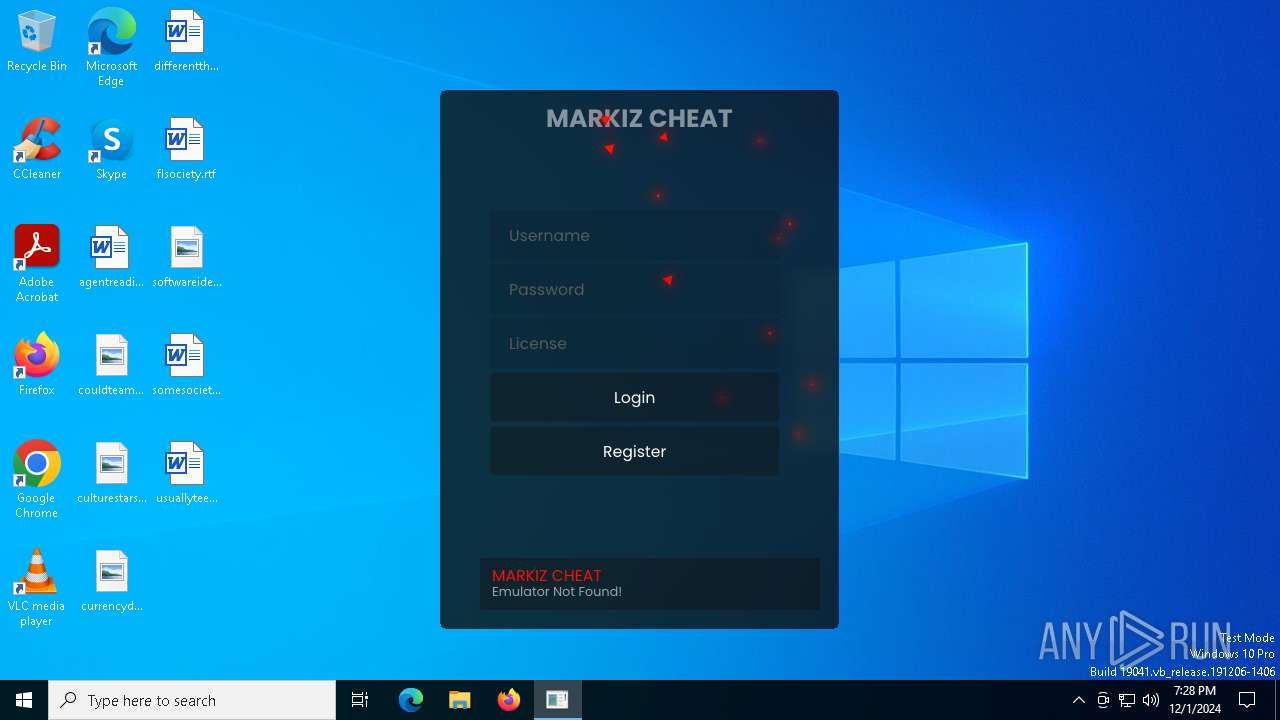Select the Microsoft Edge desktop shortcut
The height and width of the screenshot is (720, 1280).
111,47
